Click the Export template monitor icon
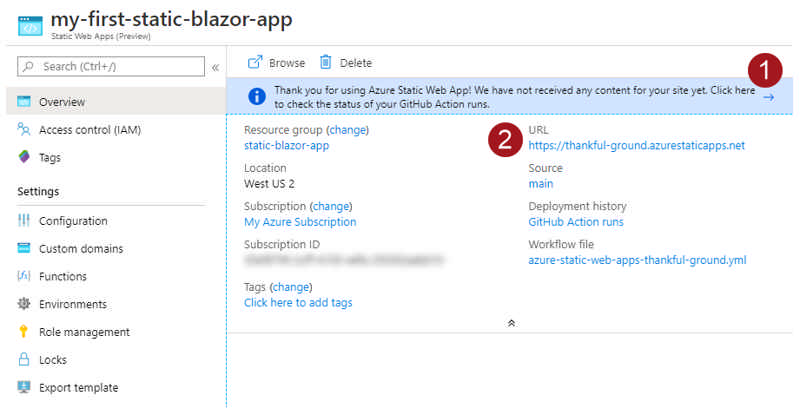This screenshot has height=415, width=800. (x=24, y=387)
